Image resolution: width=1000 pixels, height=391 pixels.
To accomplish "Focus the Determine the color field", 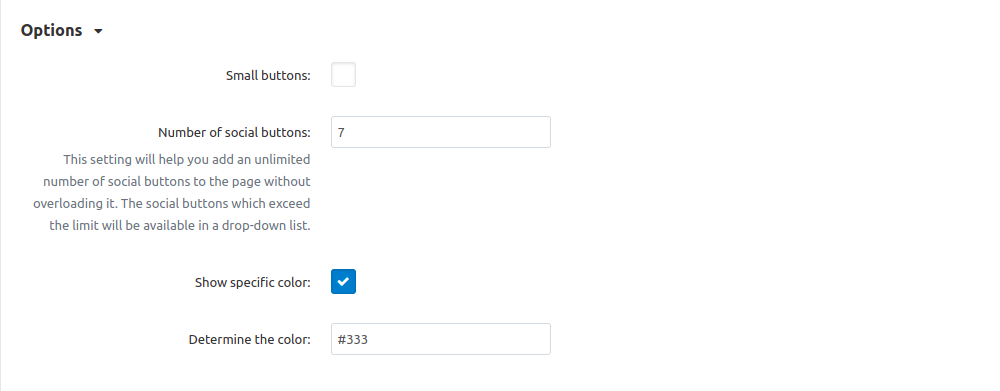I will pos(441,339).
